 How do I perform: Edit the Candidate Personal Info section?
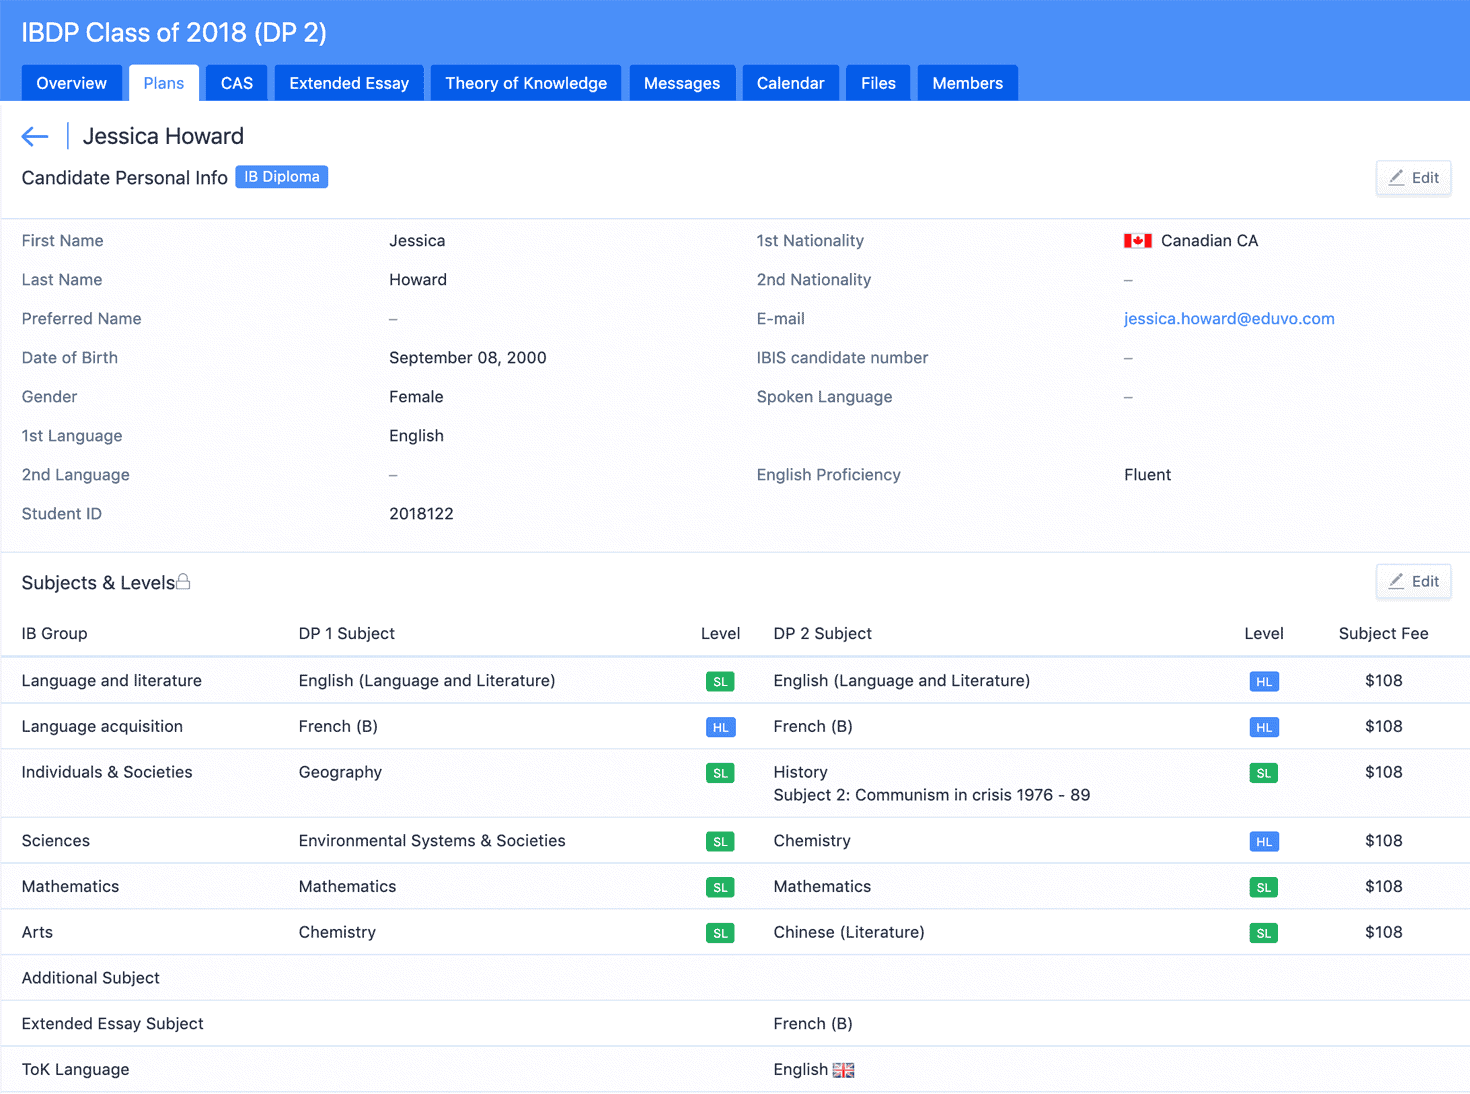[1413, 178]
